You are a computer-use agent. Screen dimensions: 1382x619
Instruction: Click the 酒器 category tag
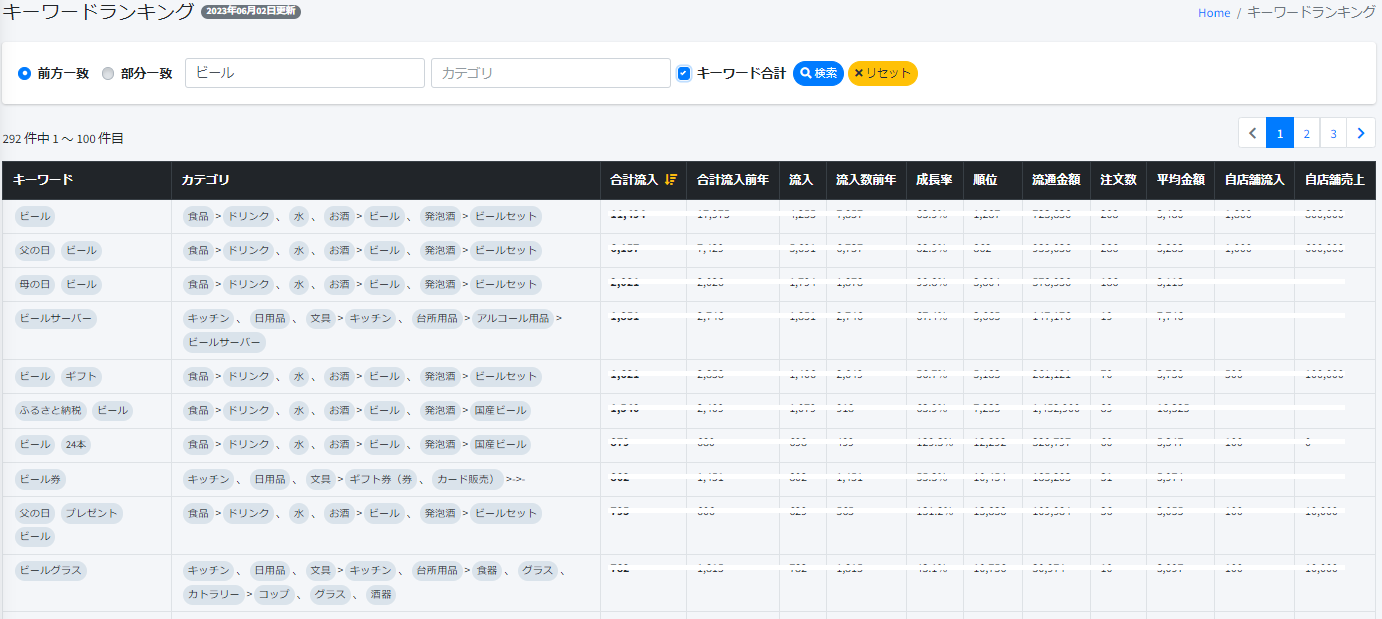(381, 594)
